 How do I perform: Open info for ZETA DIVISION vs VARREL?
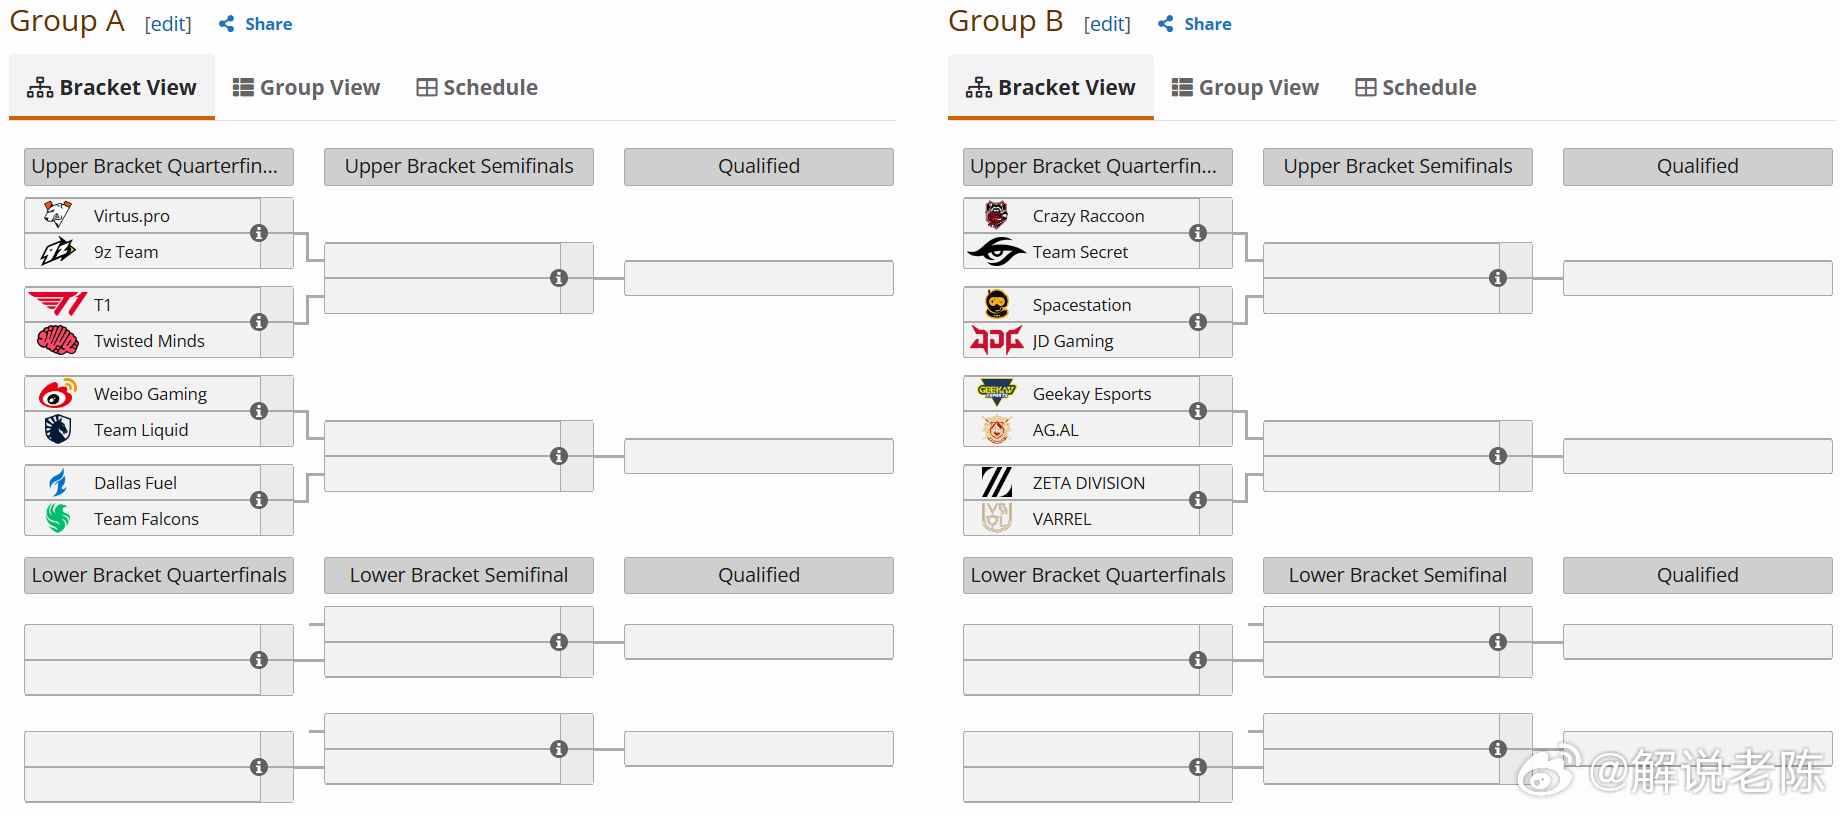click(x=1198, y=500)
